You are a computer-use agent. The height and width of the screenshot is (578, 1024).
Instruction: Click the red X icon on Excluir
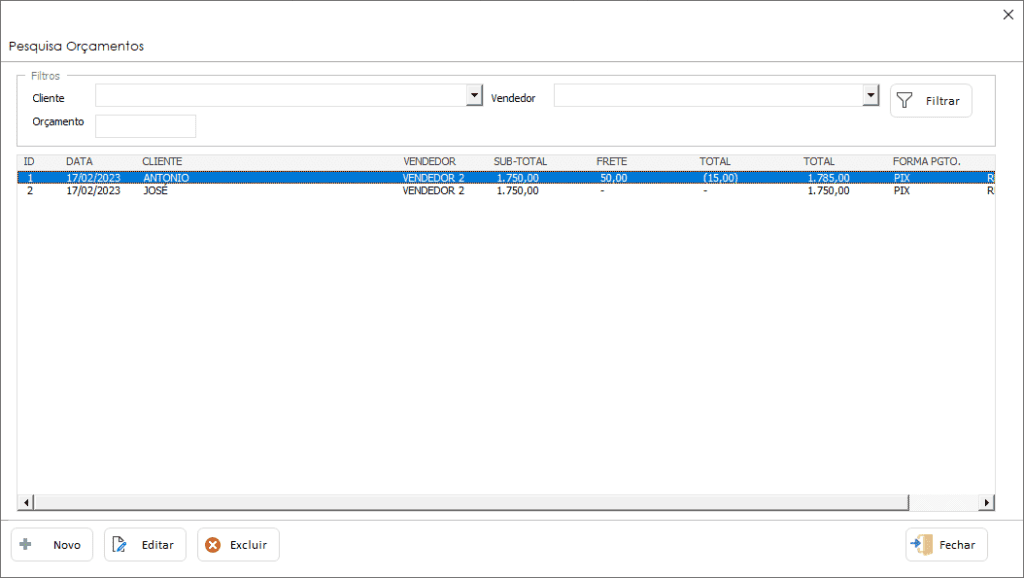click(213, 544)
